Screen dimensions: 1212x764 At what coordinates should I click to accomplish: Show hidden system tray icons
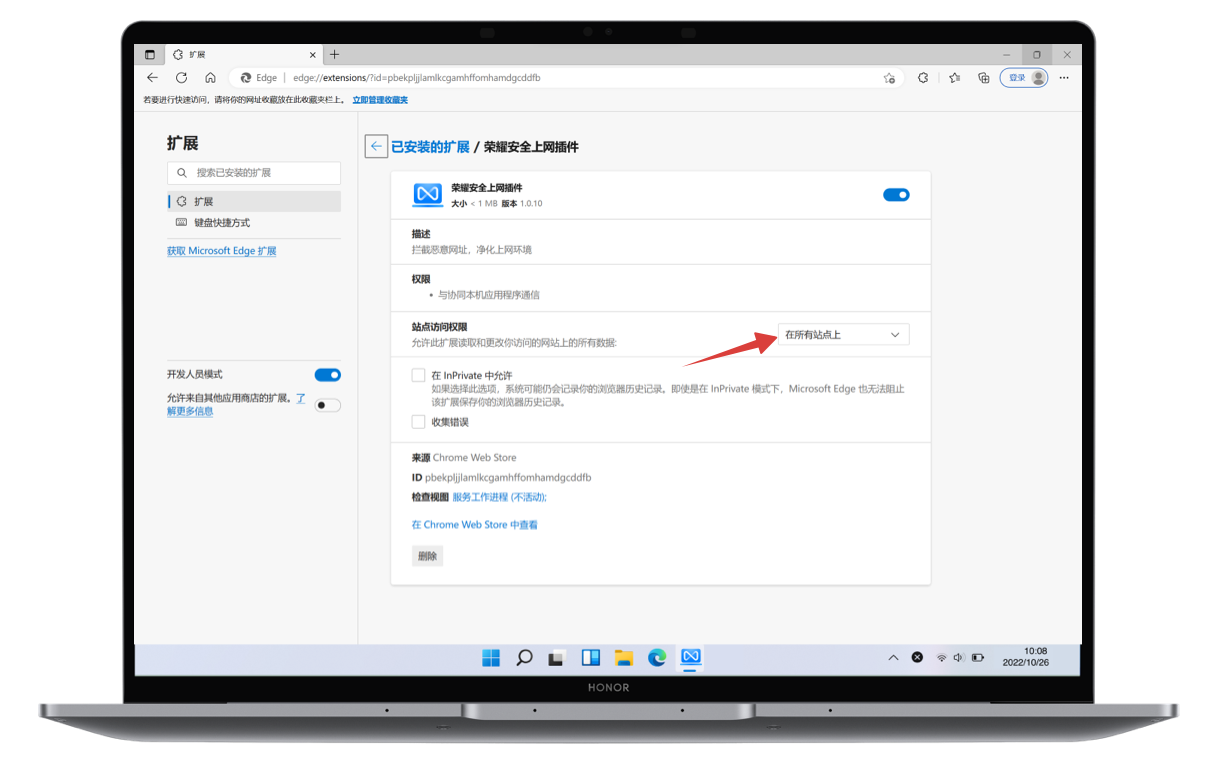893,658
